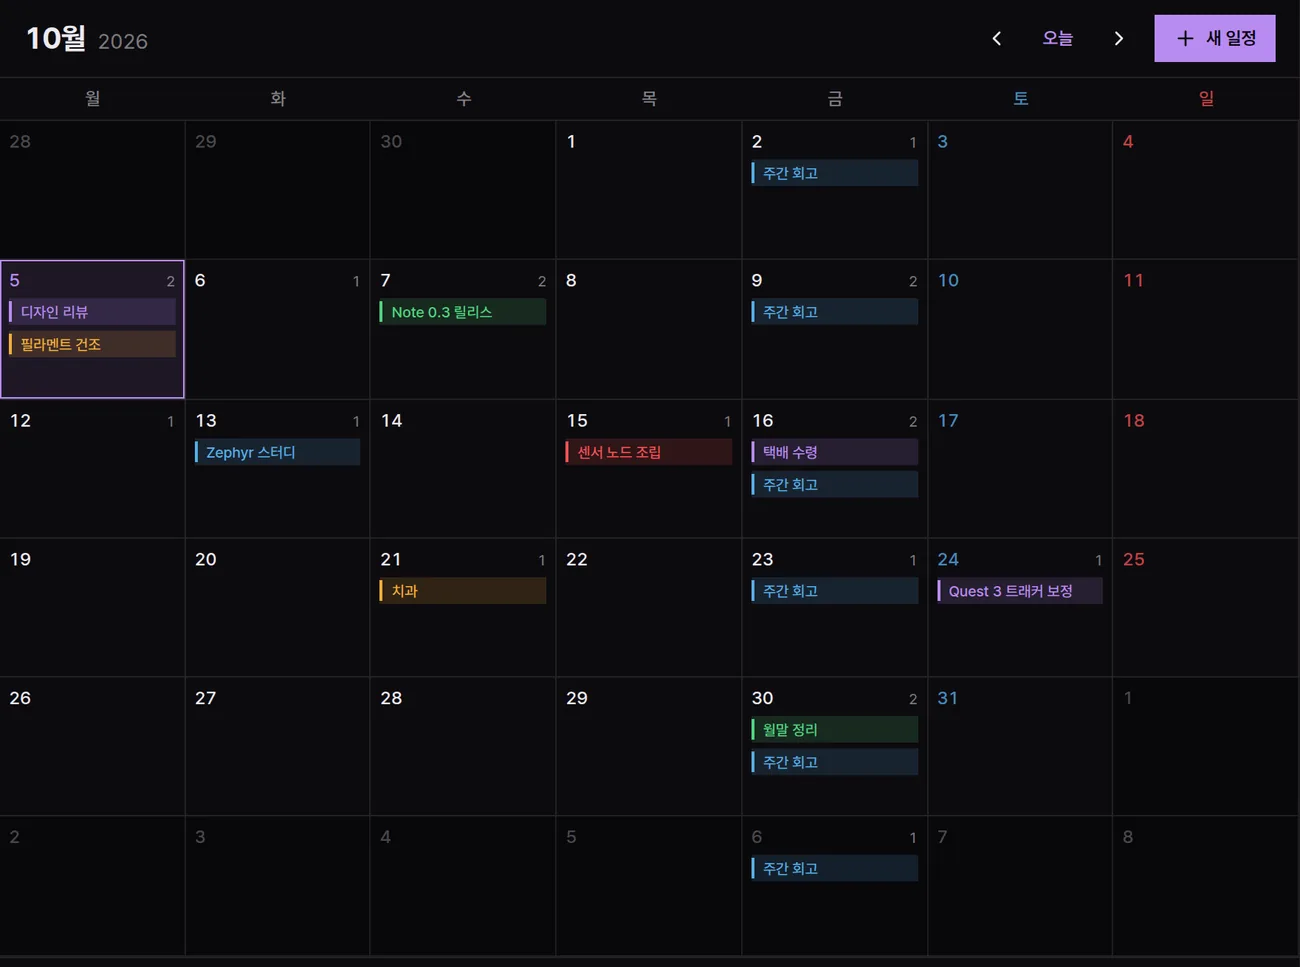Open the 주간 회고 event on October 23
This screenshot has height=967, width=1300.
[x=834, y=591]
